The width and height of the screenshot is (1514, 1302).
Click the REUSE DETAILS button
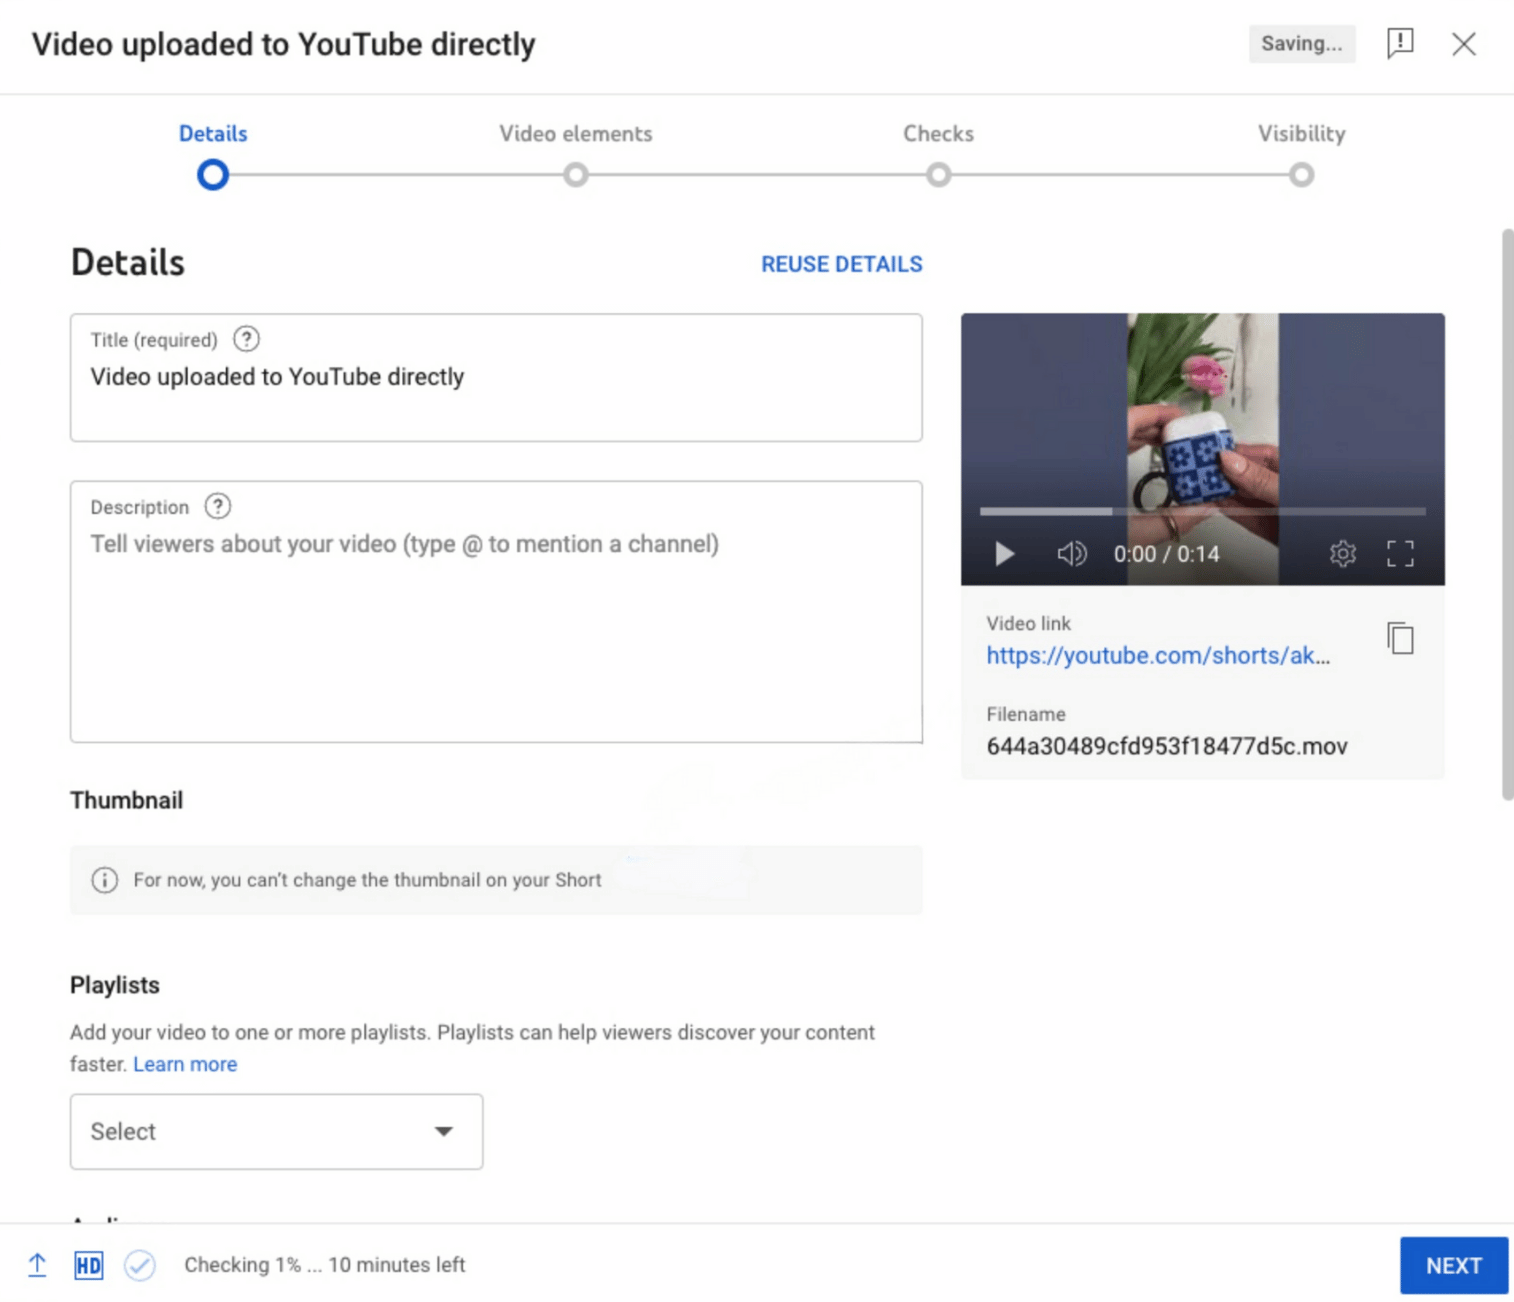[x=841, y=264]
